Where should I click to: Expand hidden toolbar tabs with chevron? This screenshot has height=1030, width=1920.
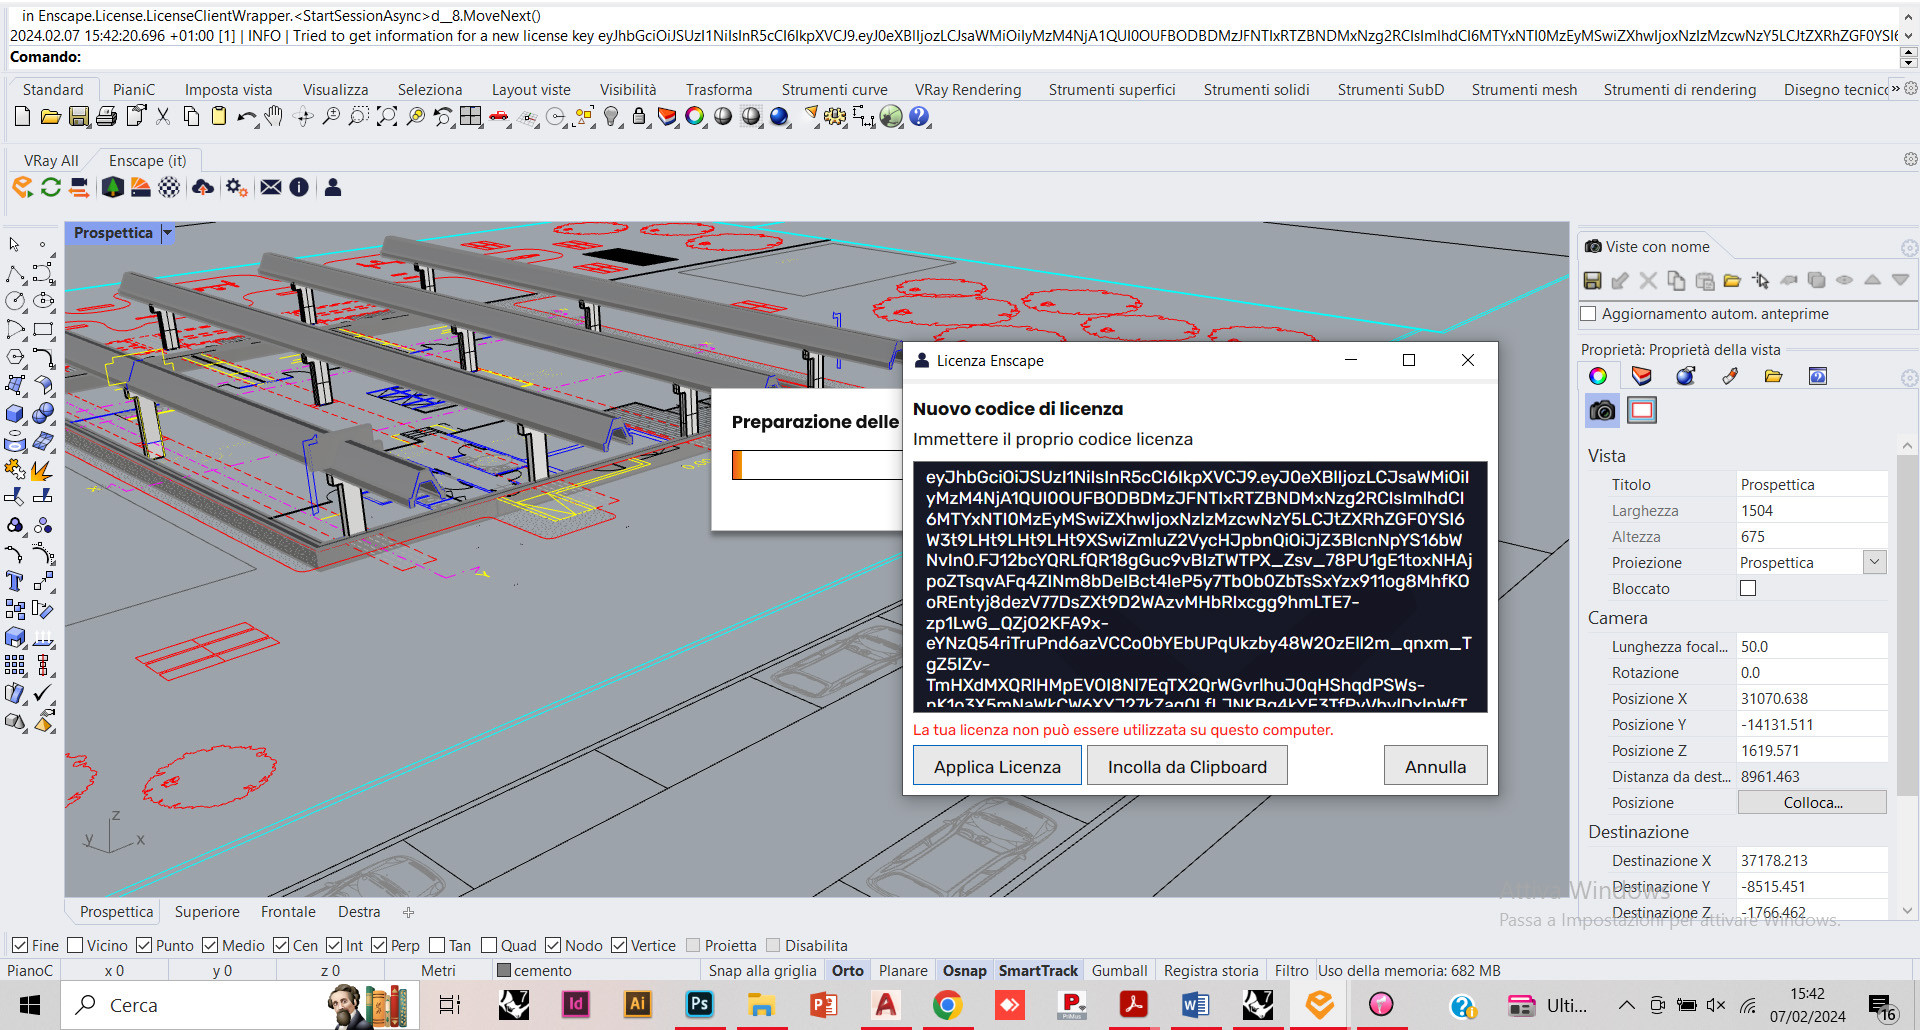click(1895, 88)
